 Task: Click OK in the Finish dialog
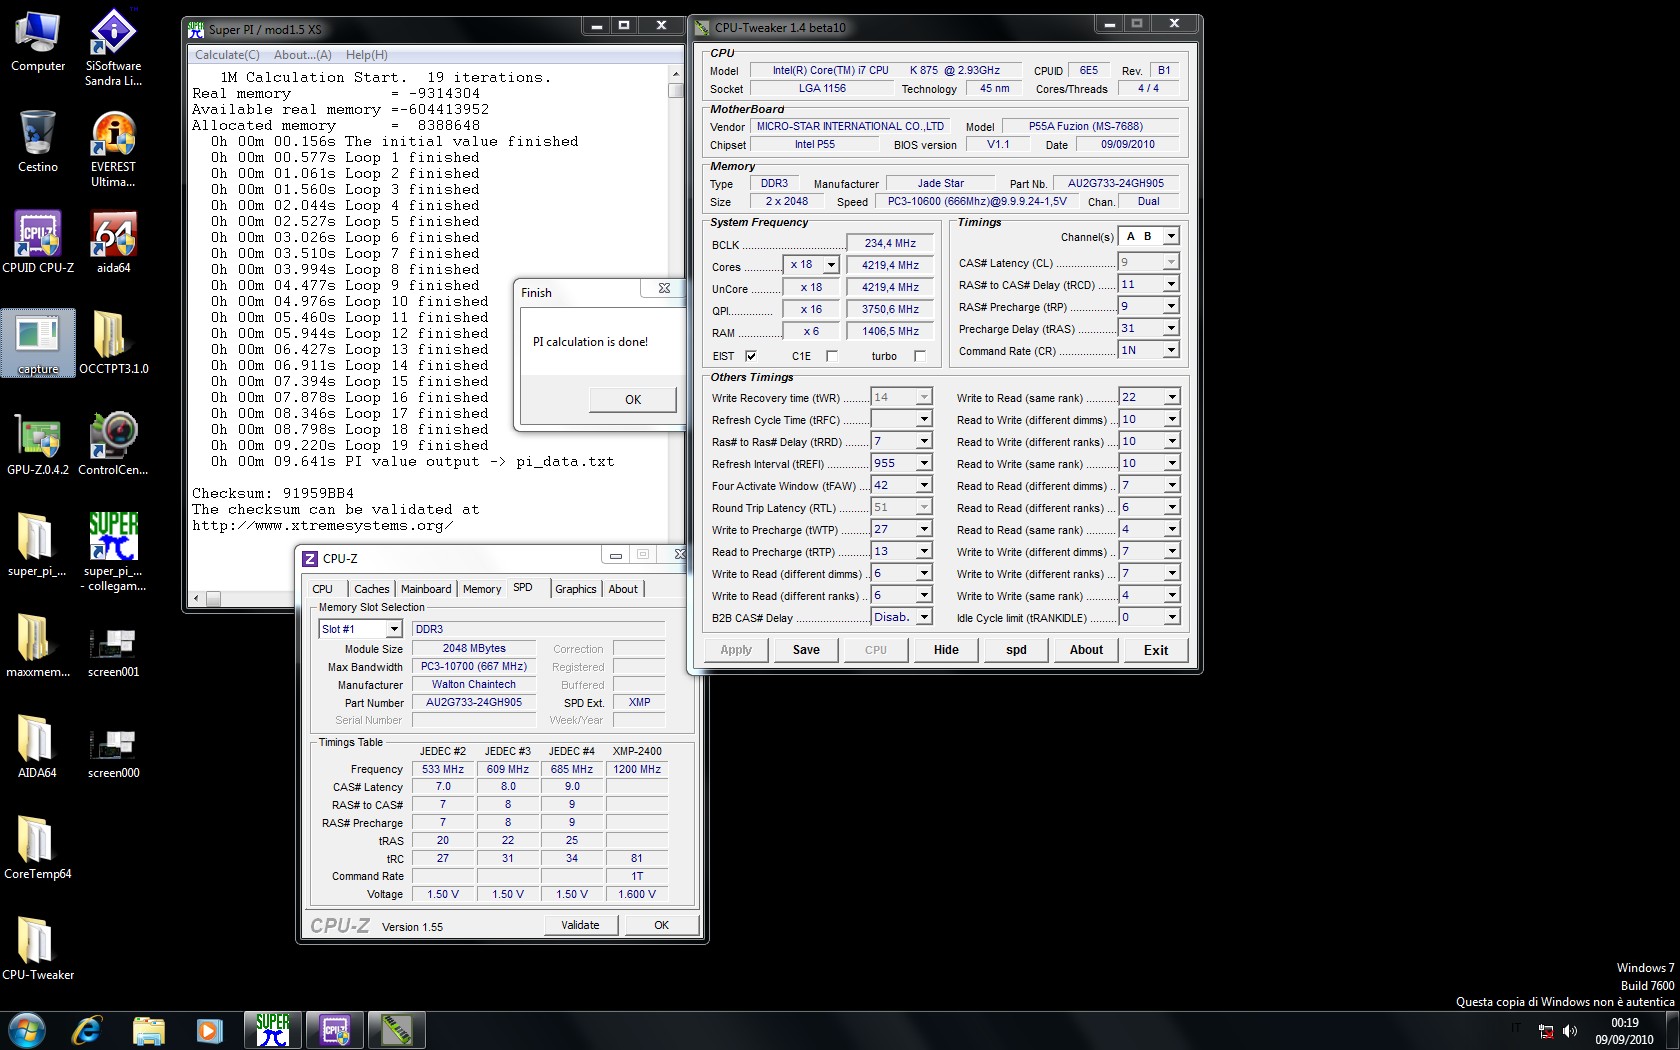633,400
